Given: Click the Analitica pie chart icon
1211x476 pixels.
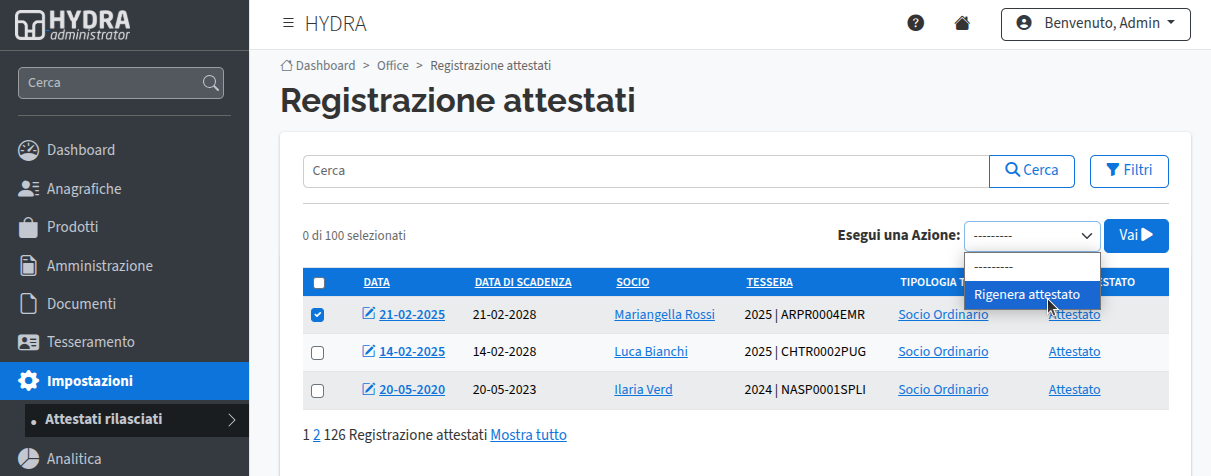Looking at the screenshot, I should pyautogui.click(x=28, y=459).
